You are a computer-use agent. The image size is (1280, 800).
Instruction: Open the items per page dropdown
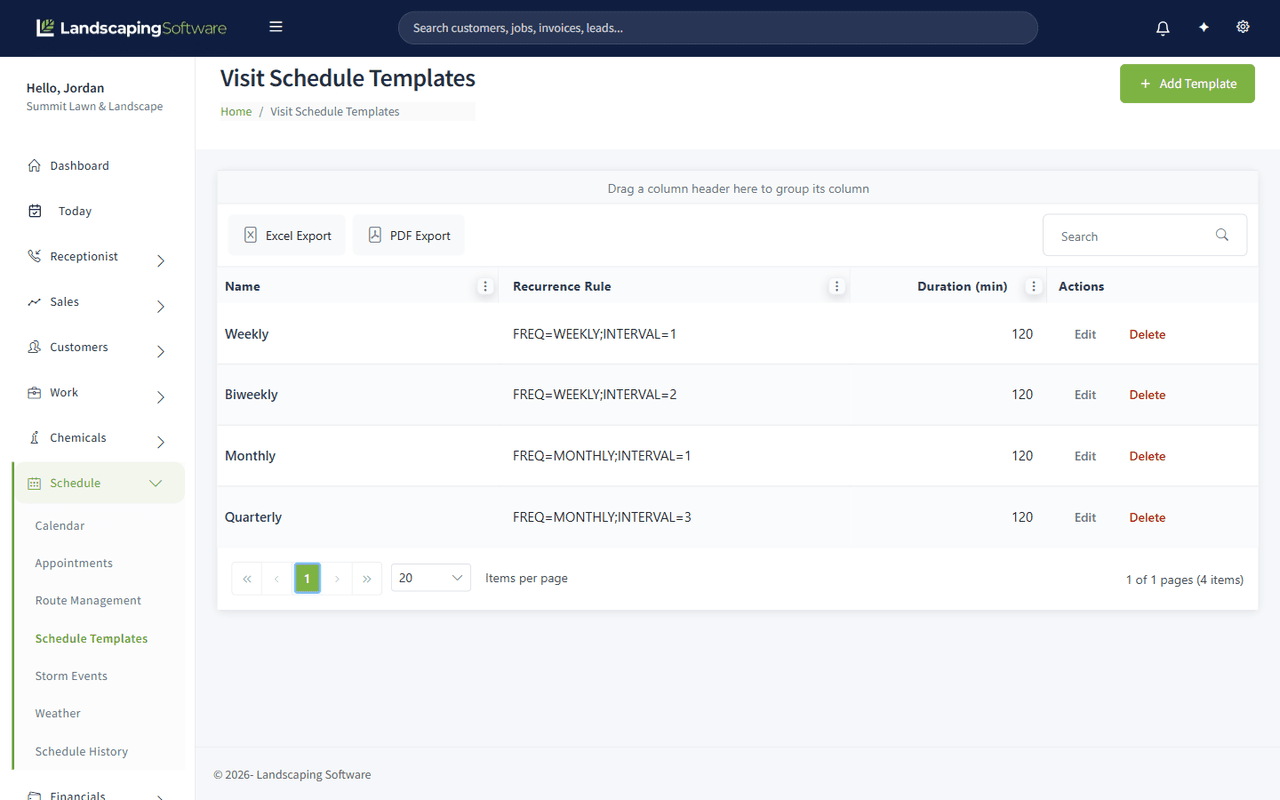click(431, 578)
